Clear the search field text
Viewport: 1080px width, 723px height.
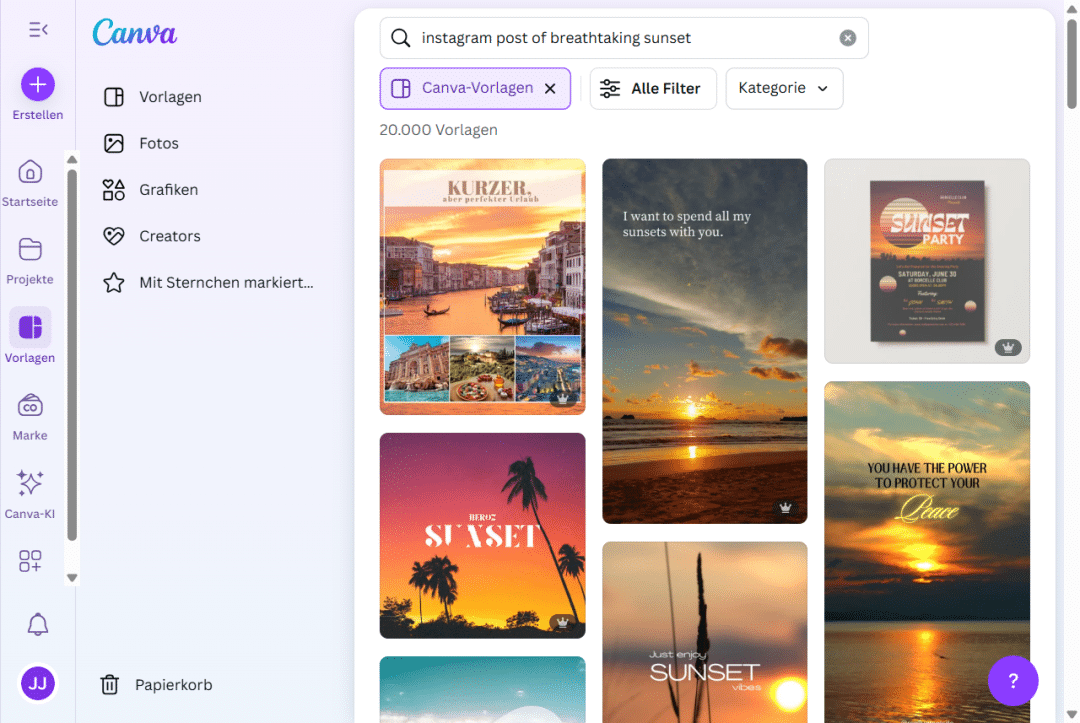tap(848, 38)
